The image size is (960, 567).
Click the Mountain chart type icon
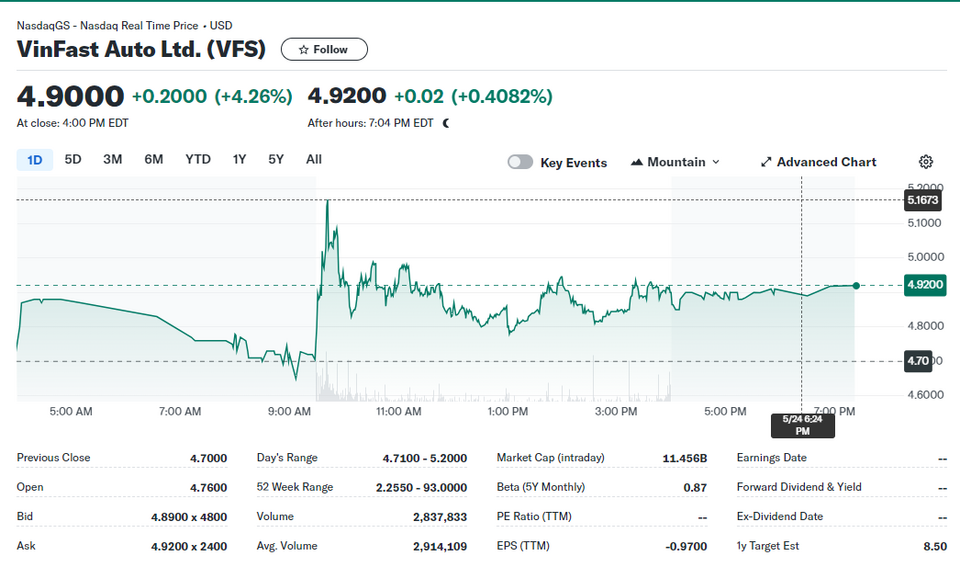[637, 162]
